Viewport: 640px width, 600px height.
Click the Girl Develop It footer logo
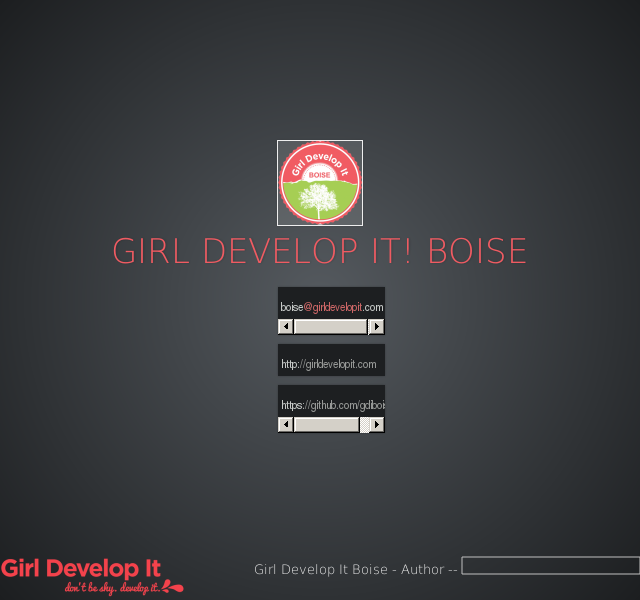coord(92,576)
